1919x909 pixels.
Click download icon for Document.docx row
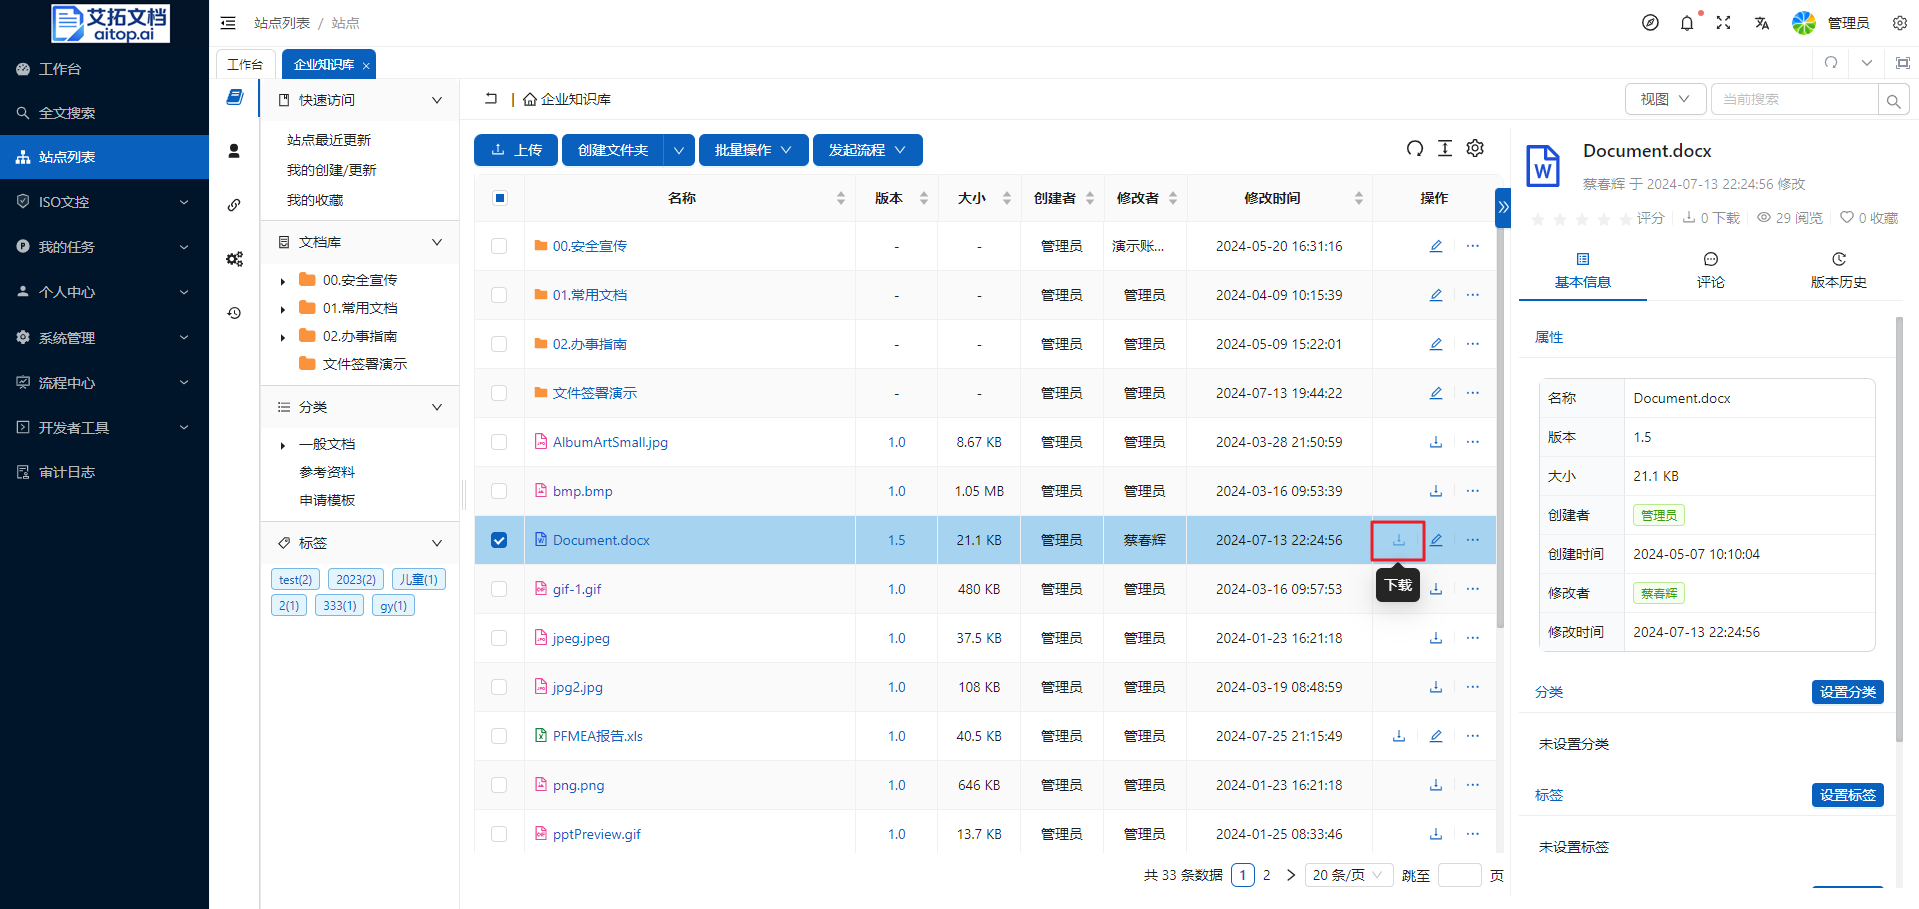[x=1398, y=540]
